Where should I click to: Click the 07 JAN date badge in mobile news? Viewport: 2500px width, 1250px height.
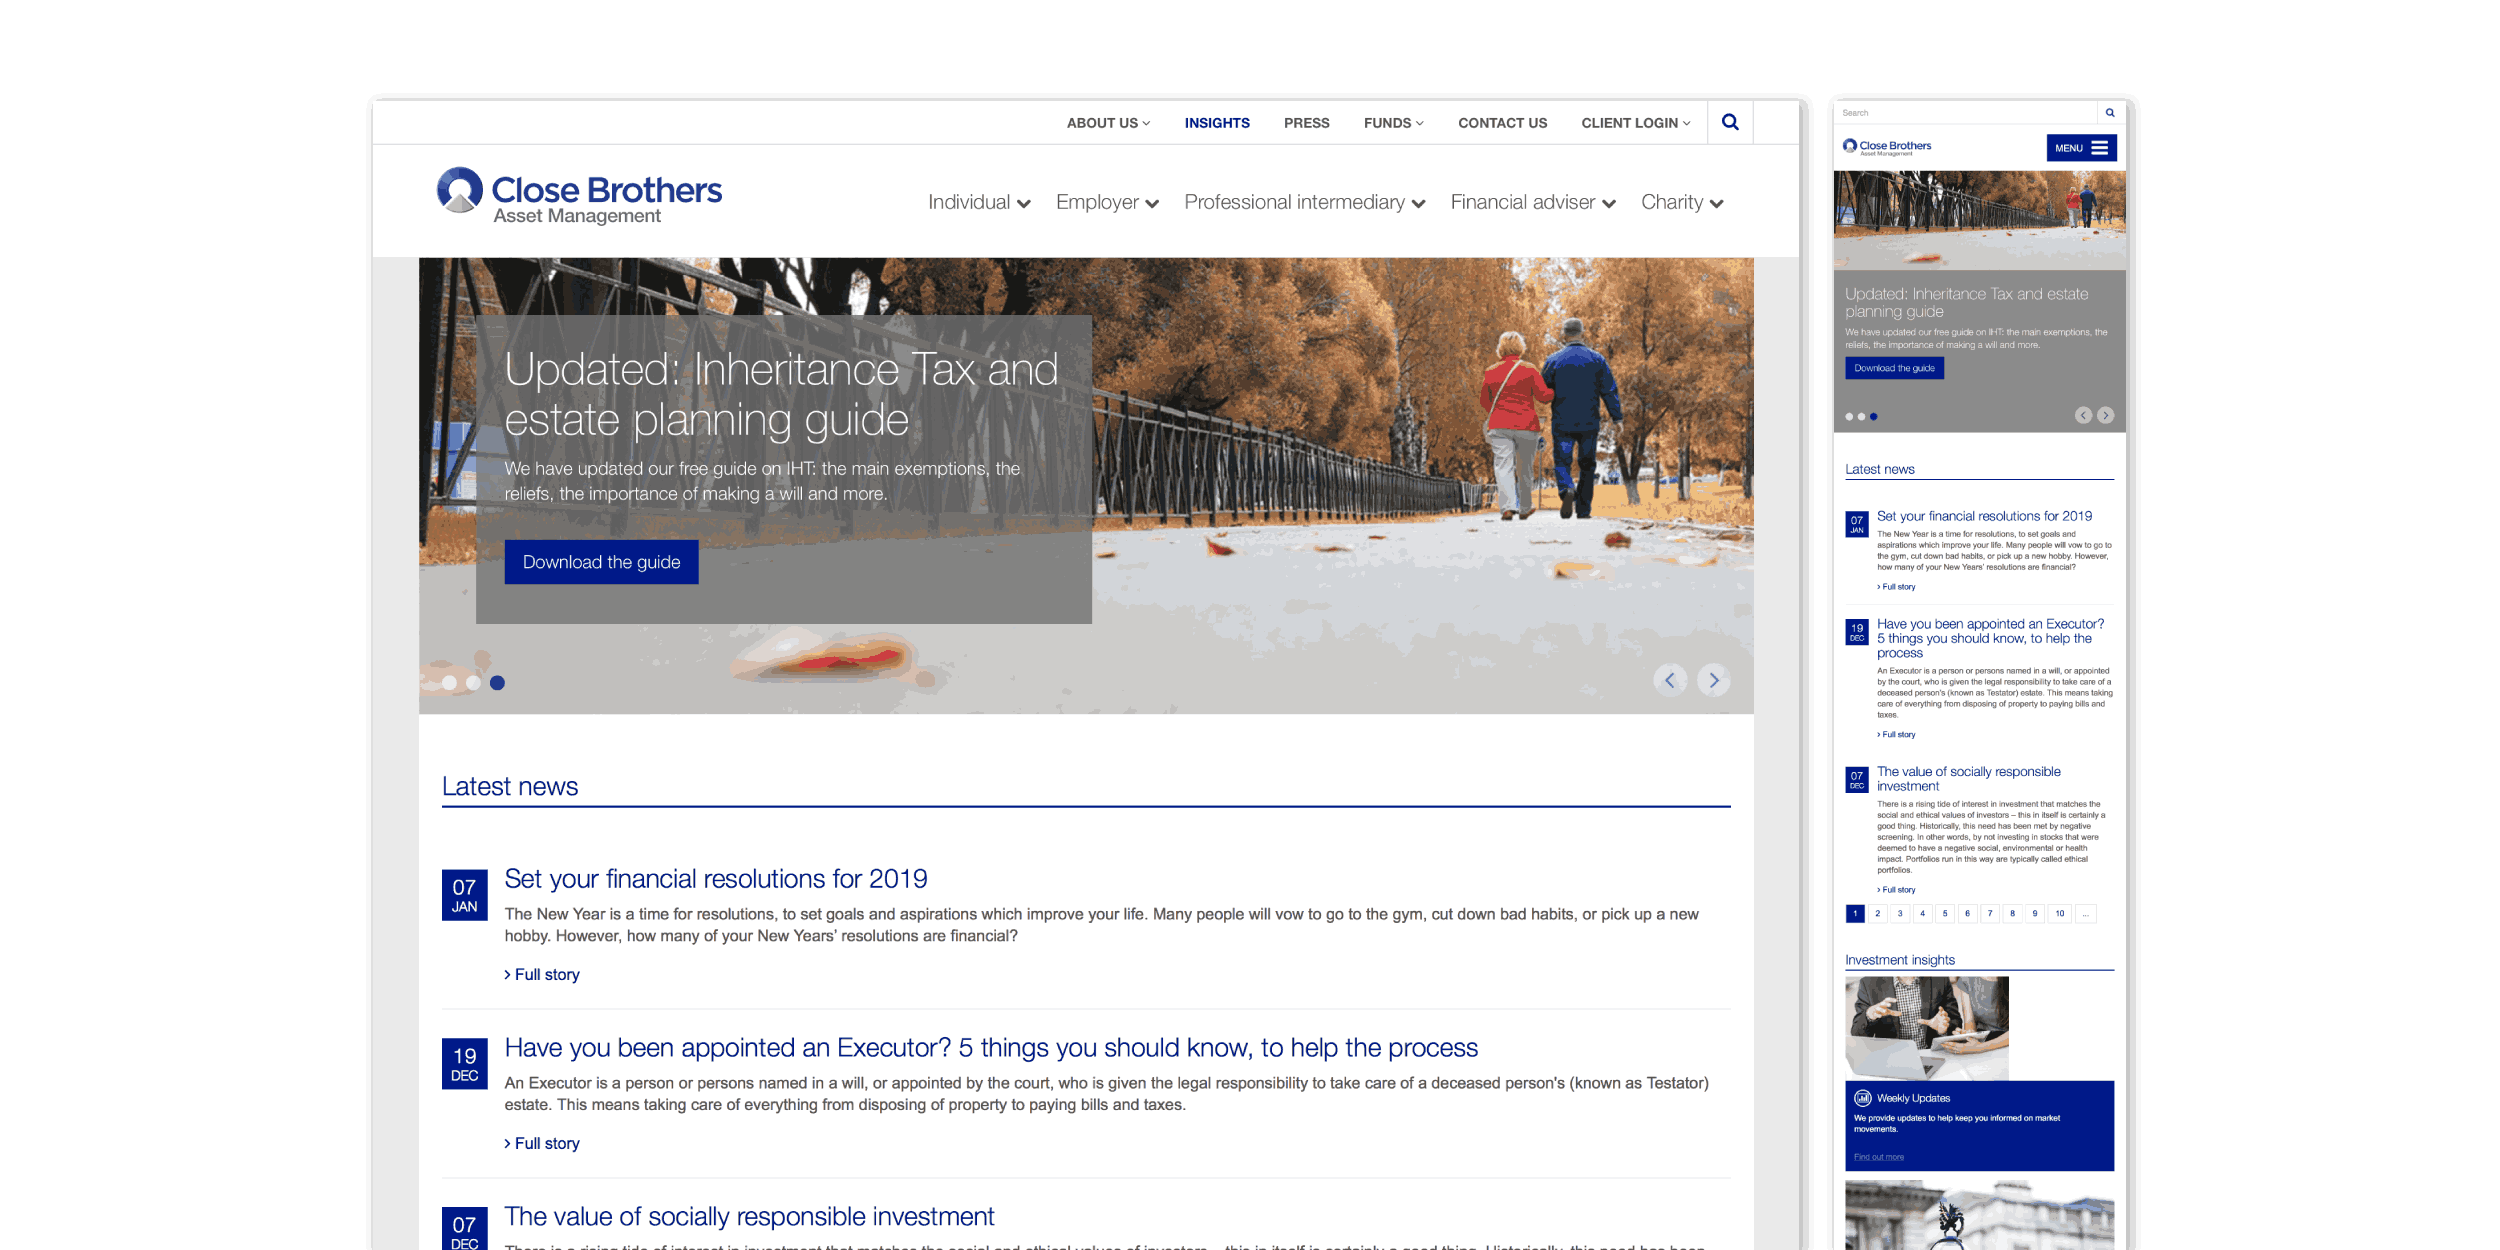(x=1857, y=524)
